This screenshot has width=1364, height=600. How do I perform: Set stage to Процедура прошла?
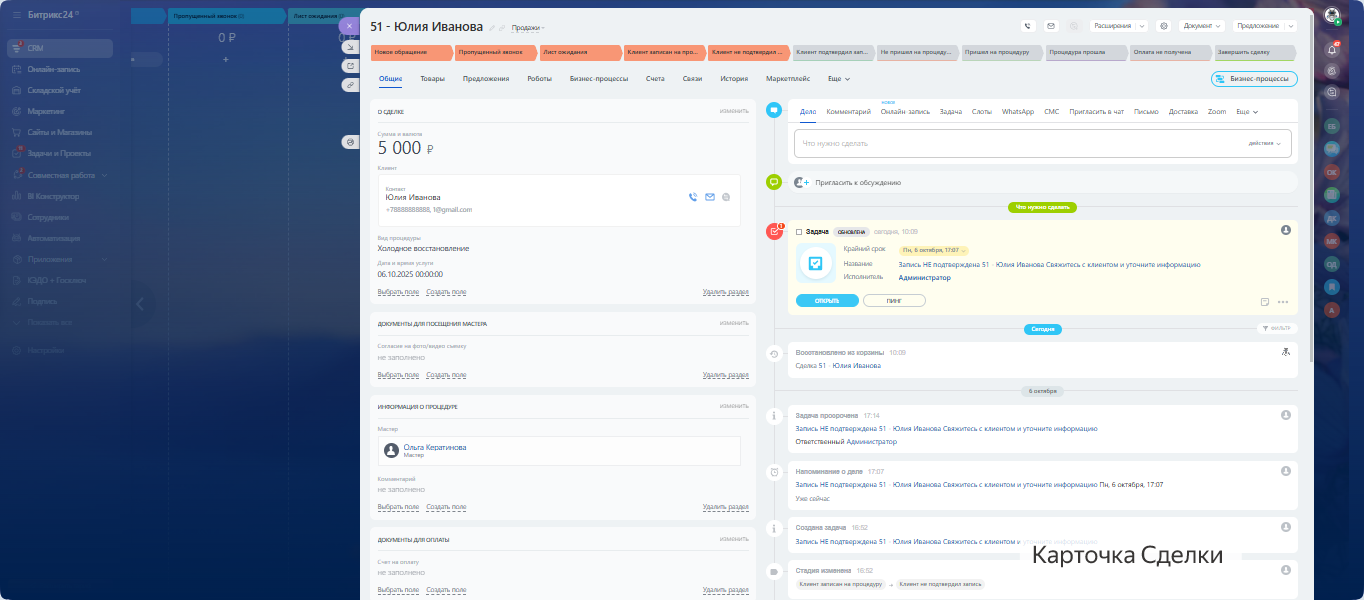point(1087,52)
